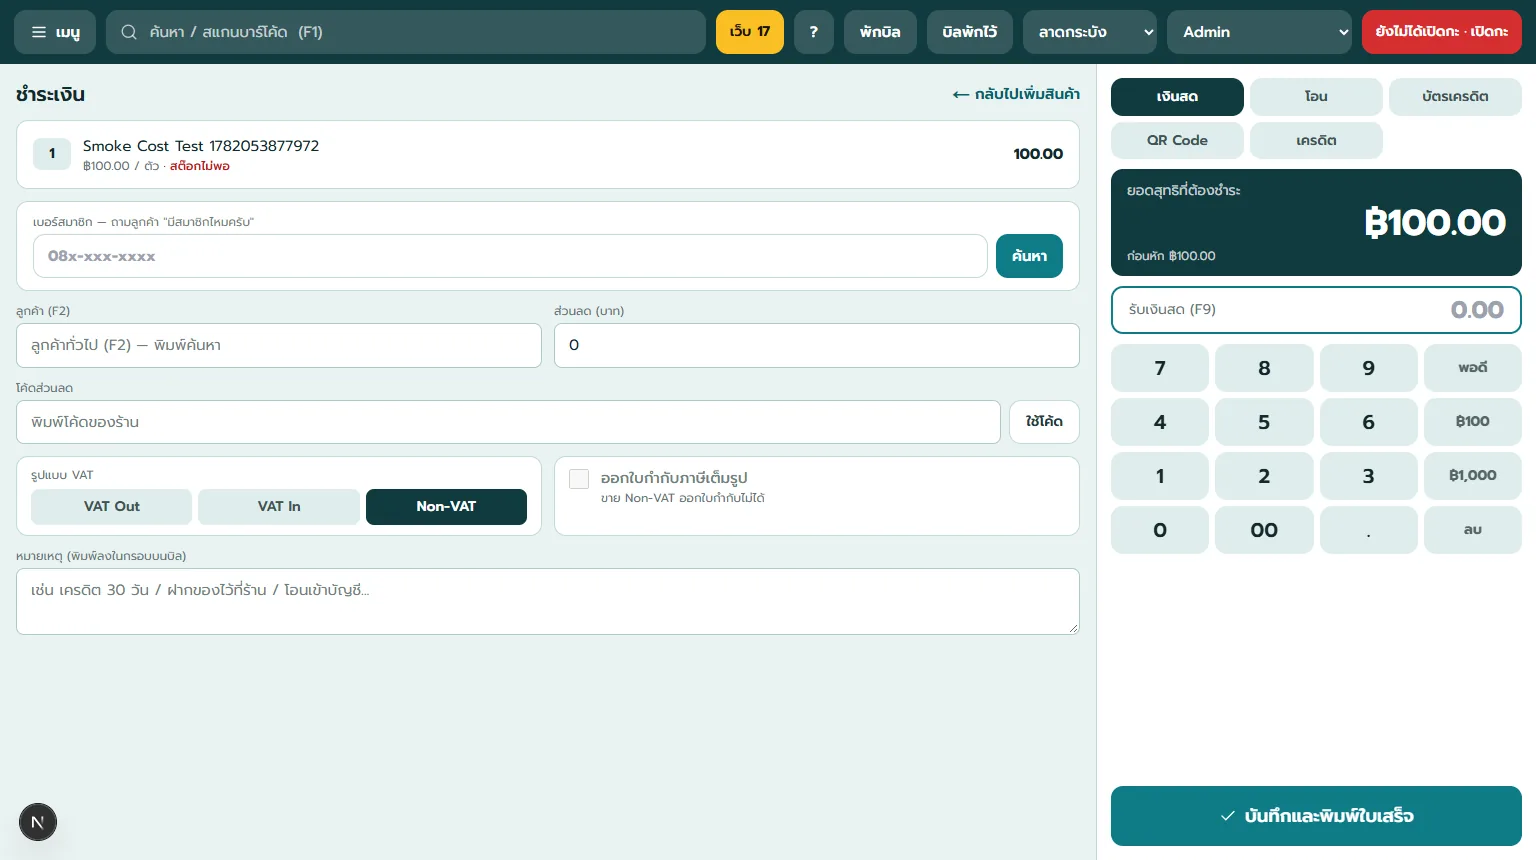
Task: Click the รับเงินสด (F9) cash received field
Action: tap(1316, 310)
